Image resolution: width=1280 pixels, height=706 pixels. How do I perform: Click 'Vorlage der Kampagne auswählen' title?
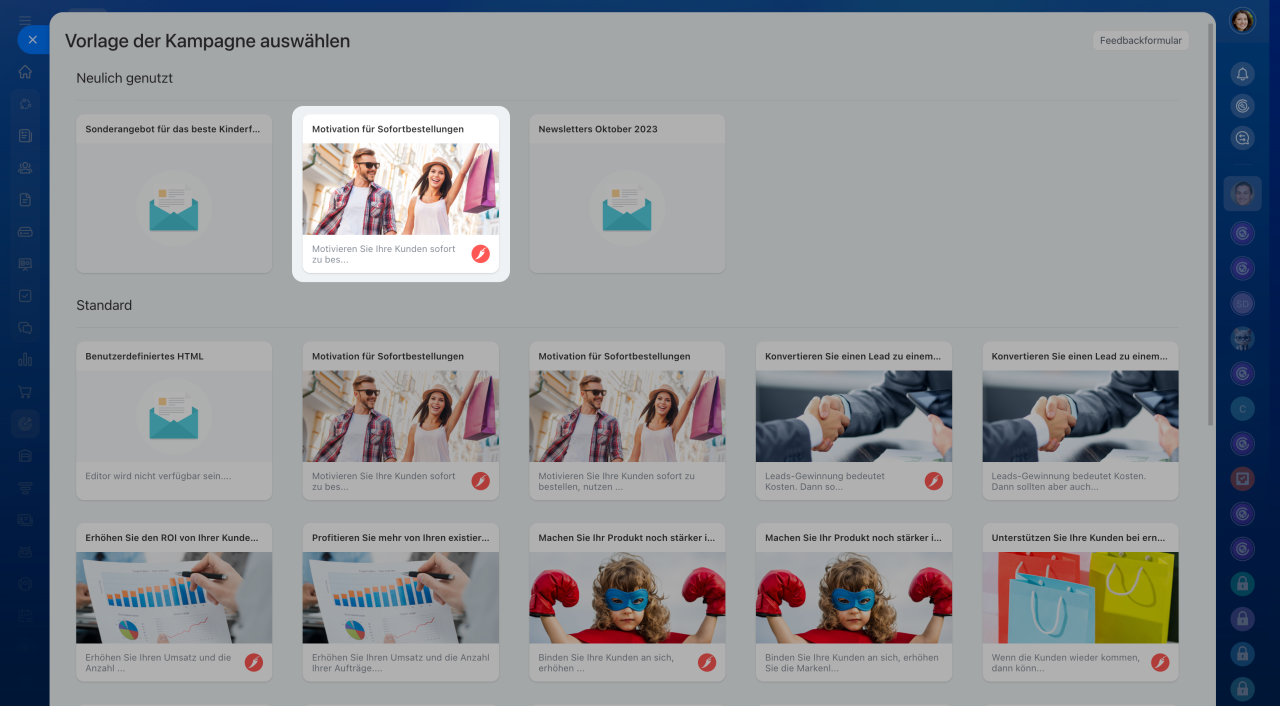208,41
